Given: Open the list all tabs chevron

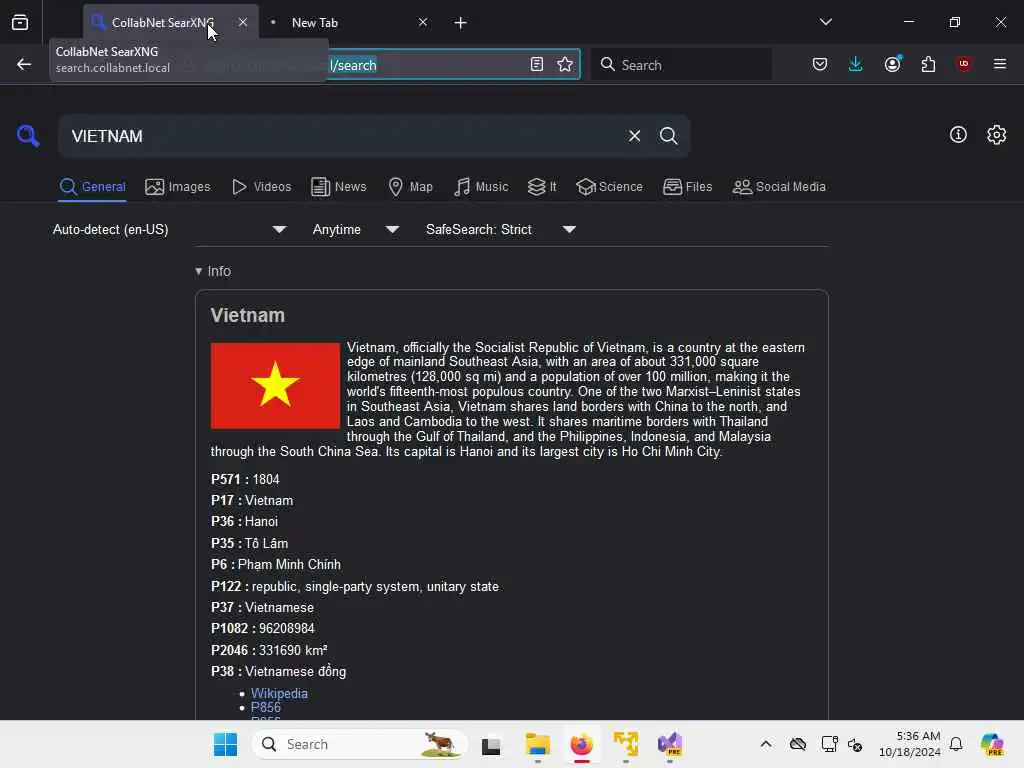Looking at the screenshot, I should 825,22.
